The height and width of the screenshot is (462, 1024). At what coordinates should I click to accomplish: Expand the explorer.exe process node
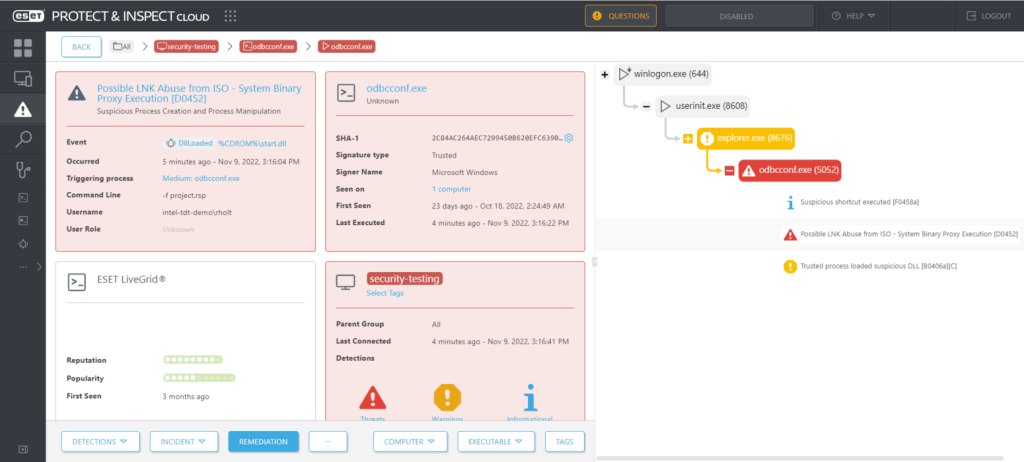(688, 138)
